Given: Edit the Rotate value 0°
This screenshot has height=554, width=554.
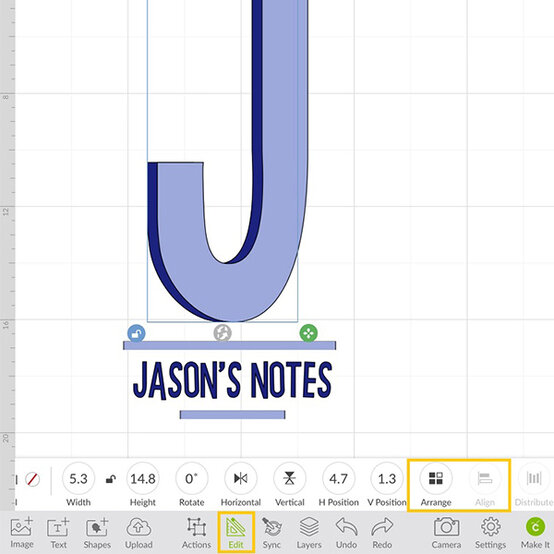Looking at the screenshot, I should point(191,479).
